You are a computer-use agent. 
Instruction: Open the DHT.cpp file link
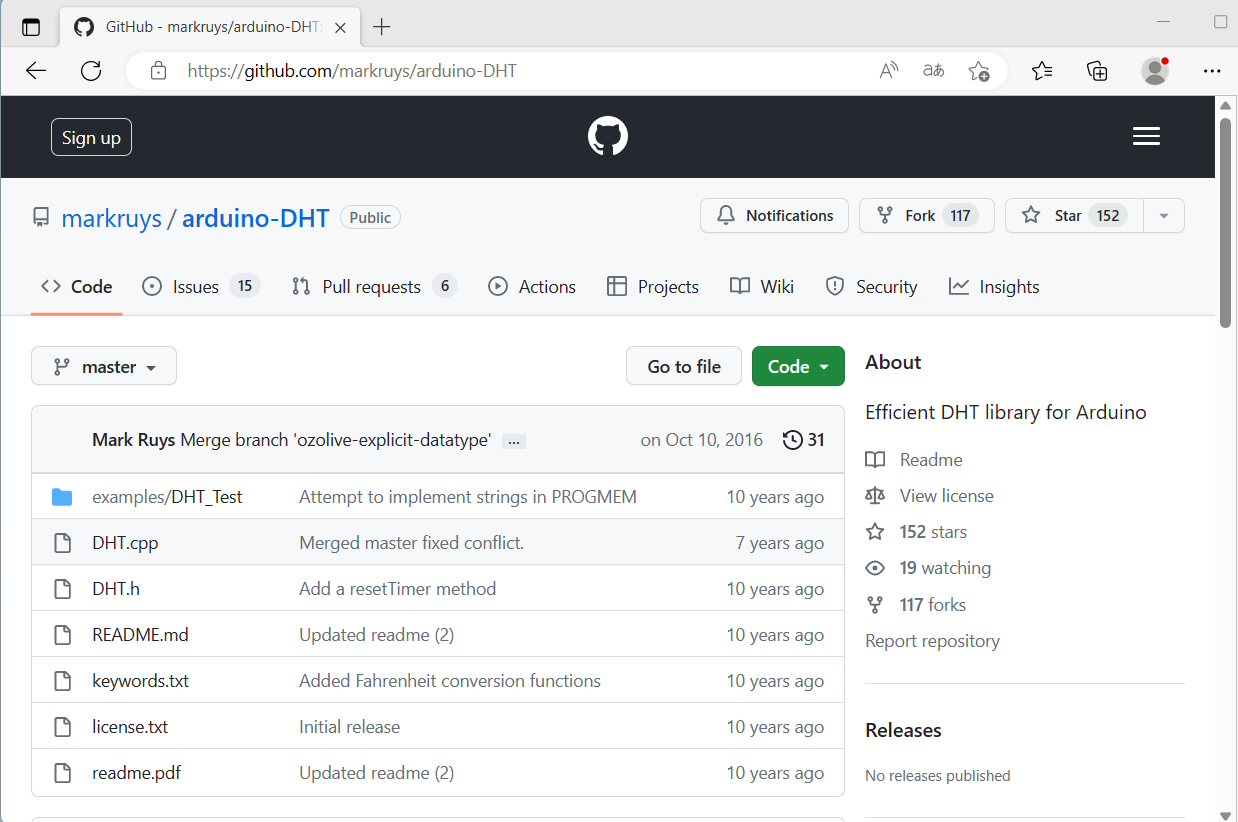click(x=125, y=543)
